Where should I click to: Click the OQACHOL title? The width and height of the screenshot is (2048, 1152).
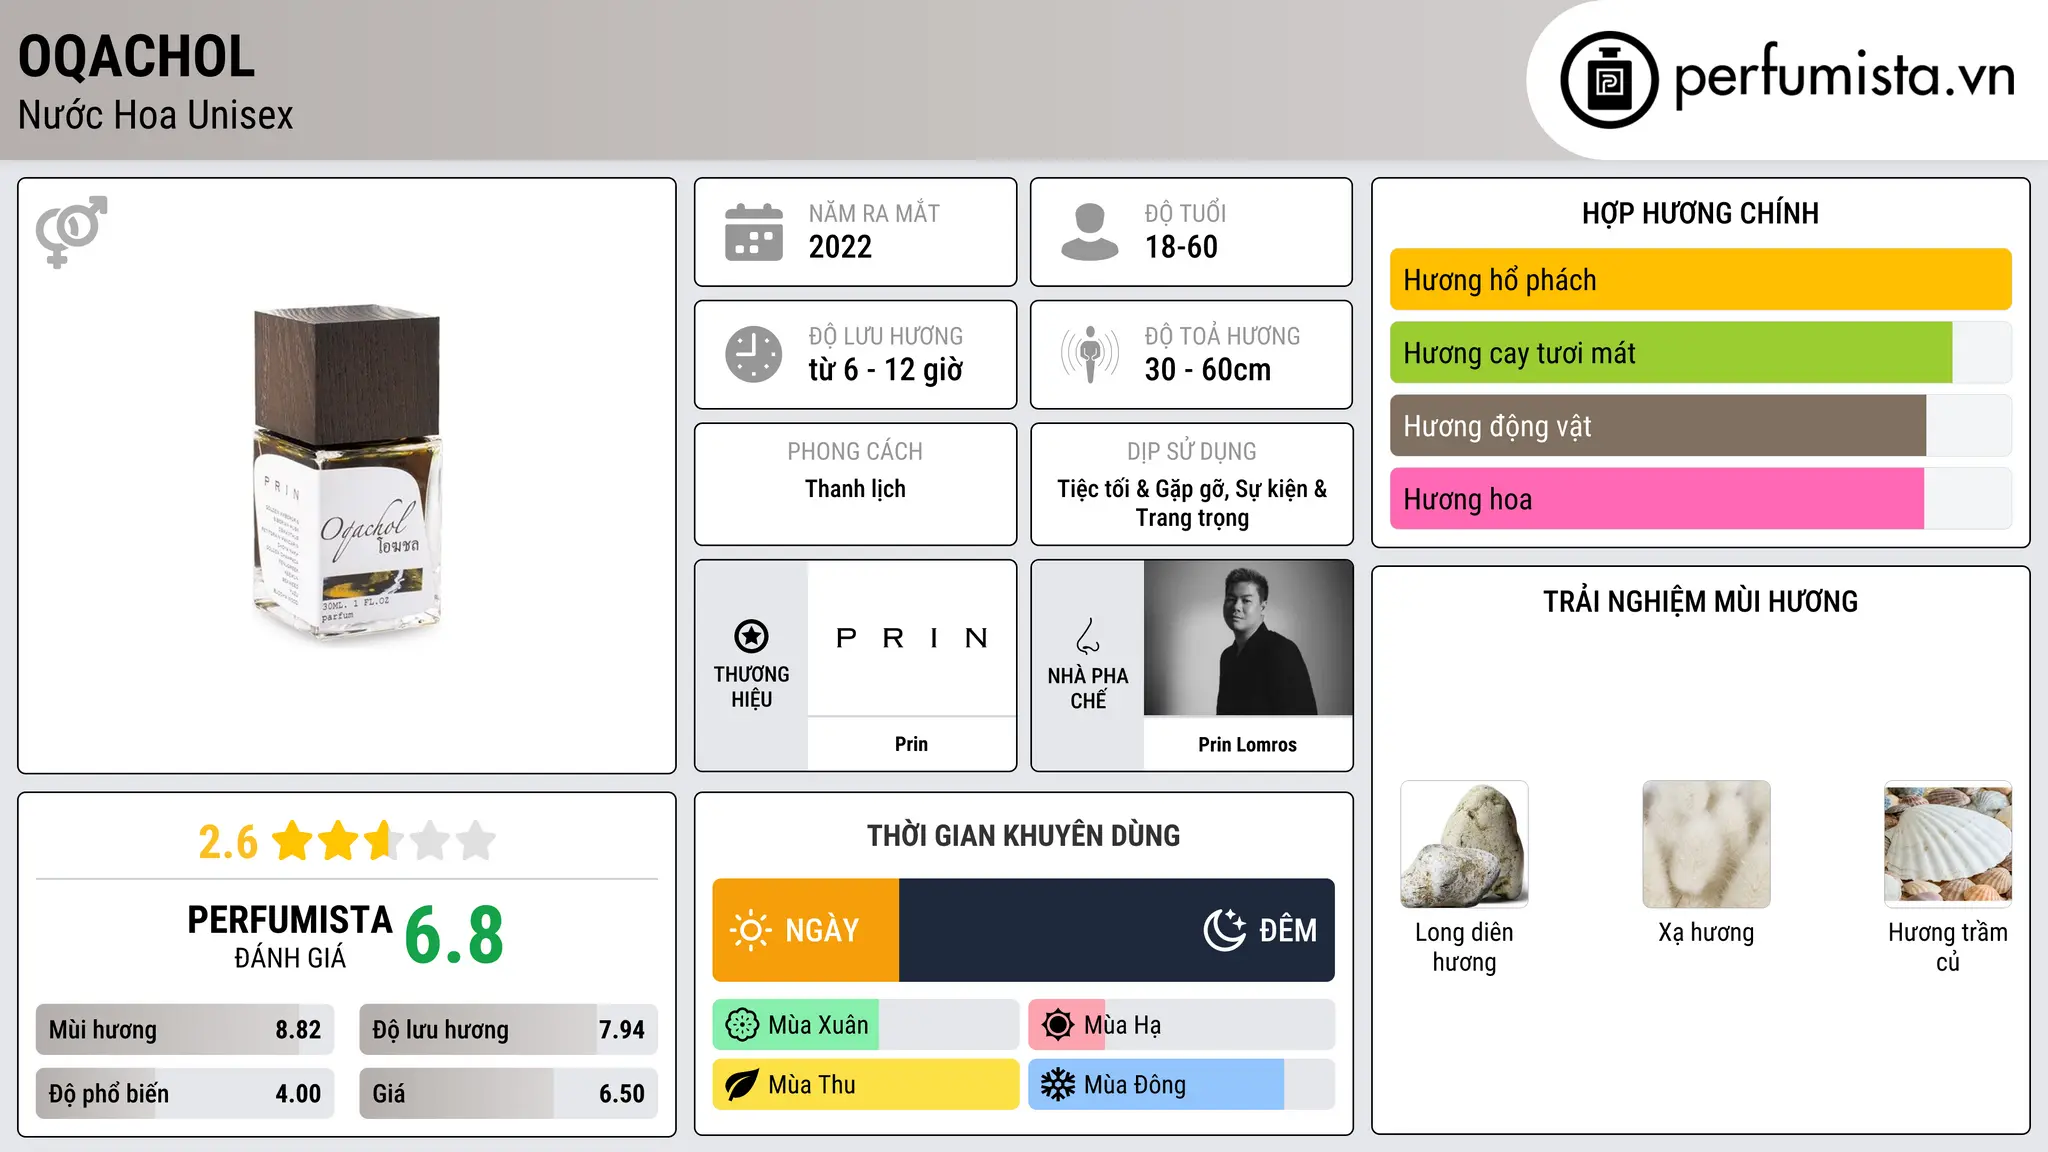pos(137,56)
